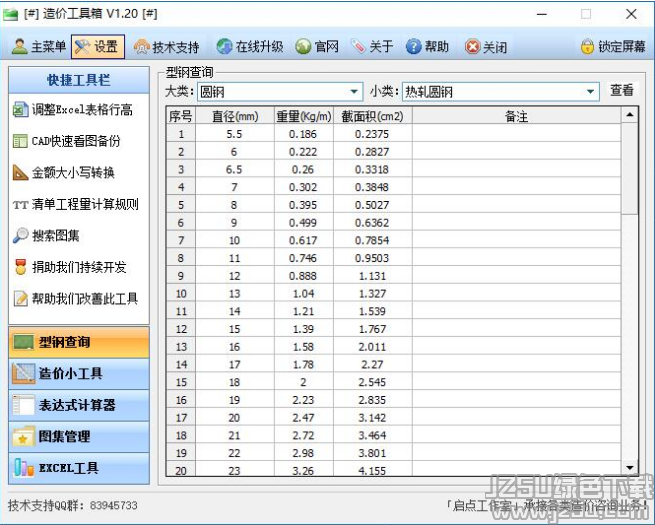655x525 pixels.
Task: Click the vertical scrollbar thumb of the table
Action: coord(630,168)
